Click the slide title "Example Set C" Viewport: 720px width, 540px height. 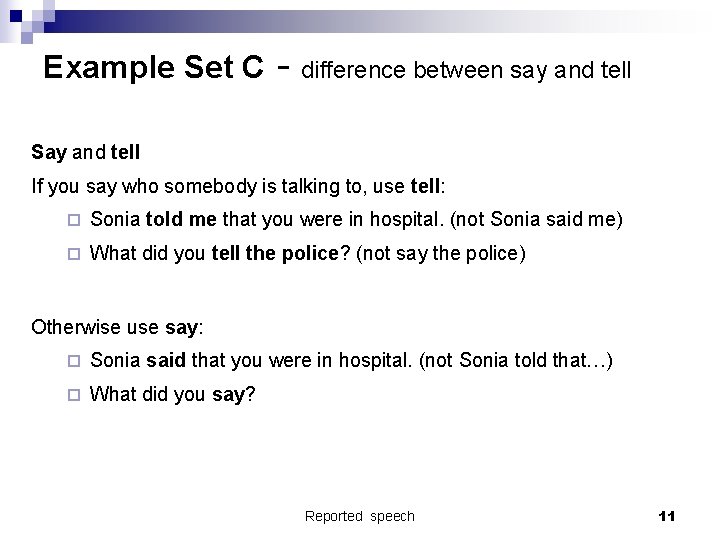[154, 67]
